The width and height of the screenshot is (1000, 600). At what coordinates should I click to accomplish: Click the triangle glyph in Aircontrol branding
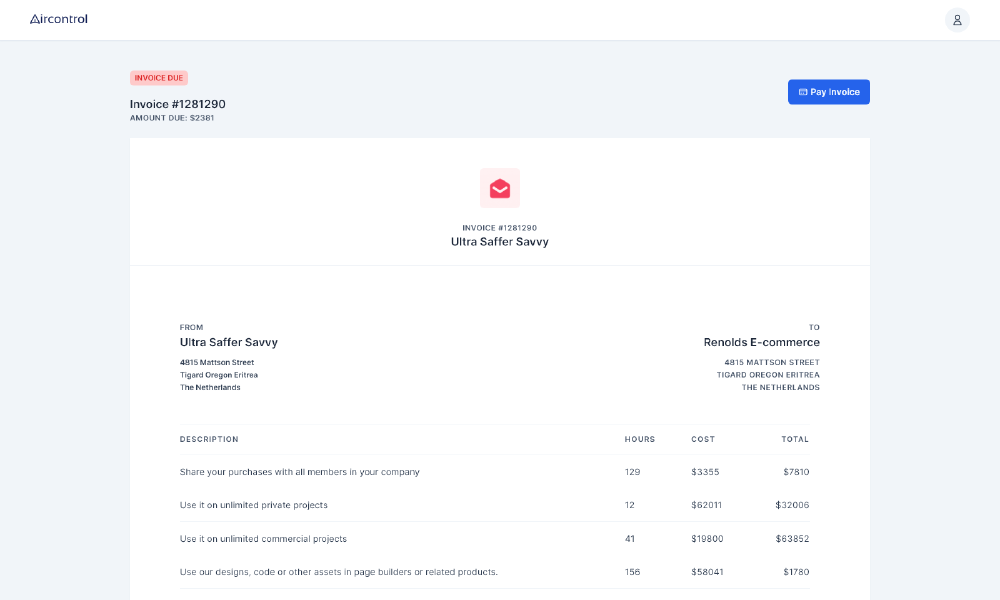pos(34,18)
